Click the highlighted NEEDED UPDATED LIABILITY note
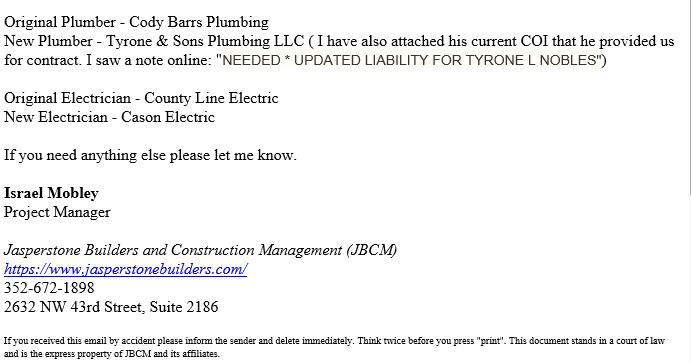Image resolution: width=691 pixels, height=362 pixels. (412, 60)
